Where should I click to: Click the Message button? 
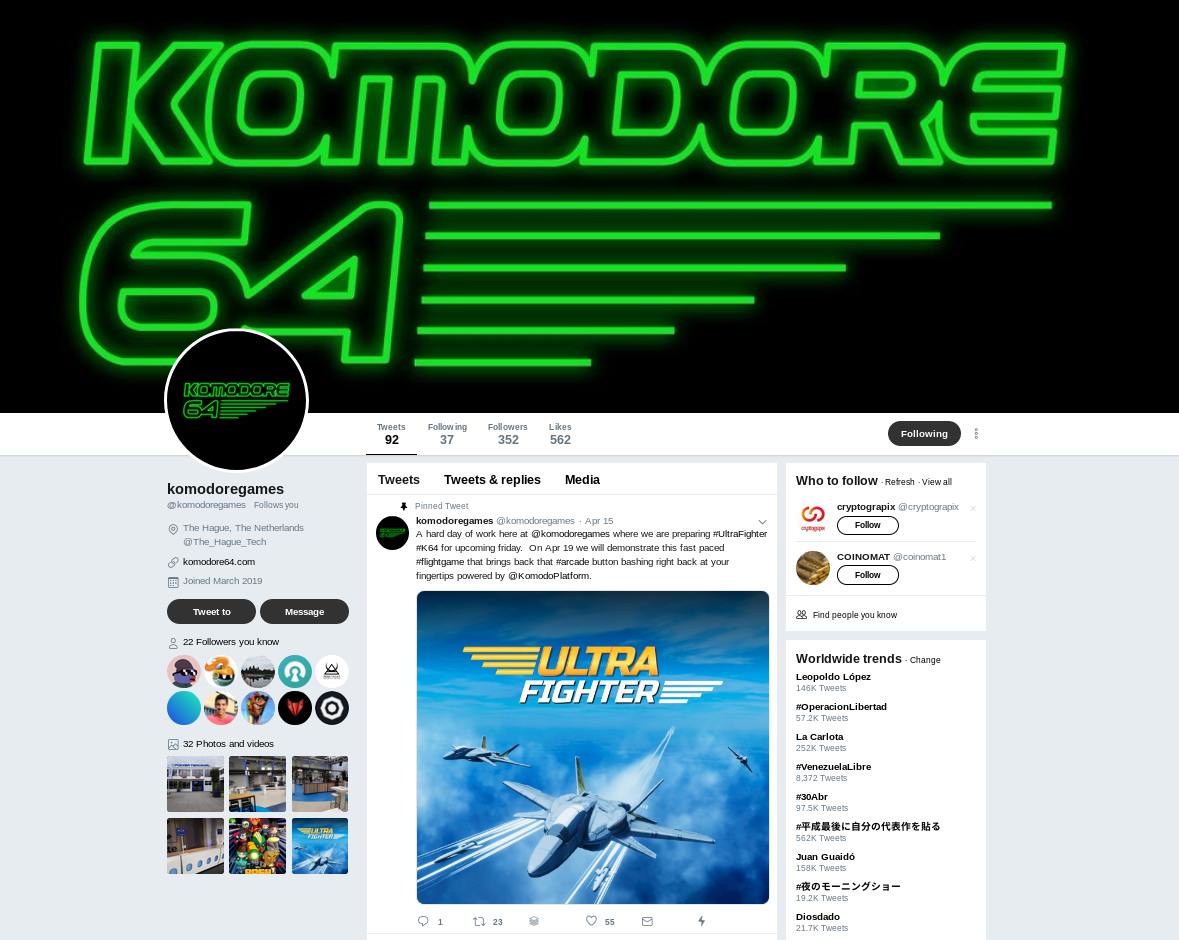point(305,611)
